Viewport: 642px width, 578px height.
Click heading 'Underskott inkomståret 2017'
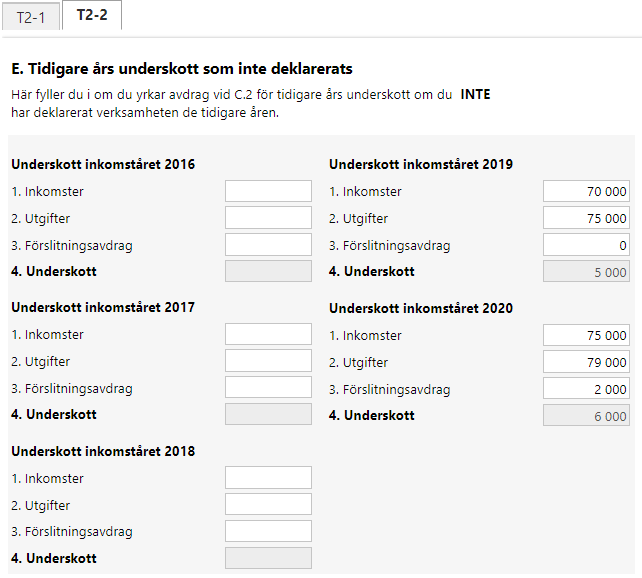[103, 307]
